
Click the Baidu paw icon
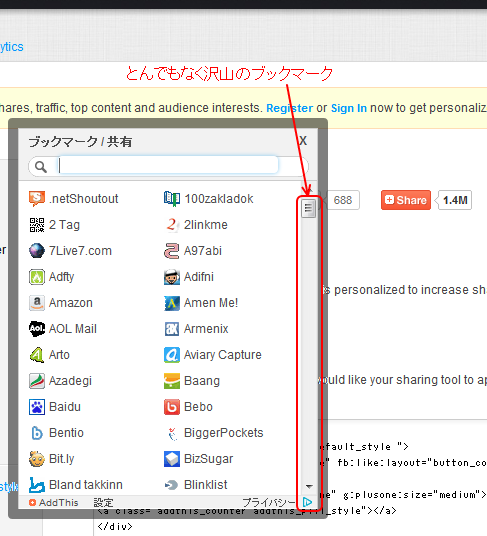[37, 407]
